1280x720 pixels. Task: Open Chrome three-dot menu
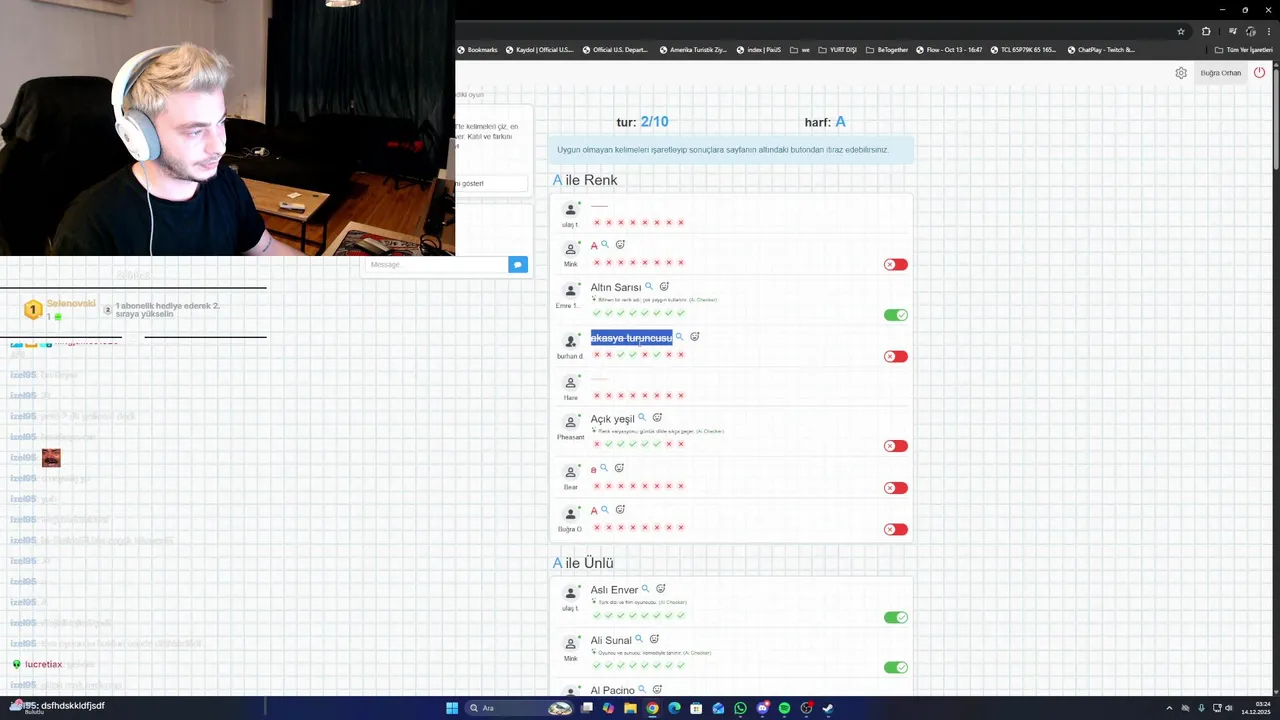[x=1268, y=31]
